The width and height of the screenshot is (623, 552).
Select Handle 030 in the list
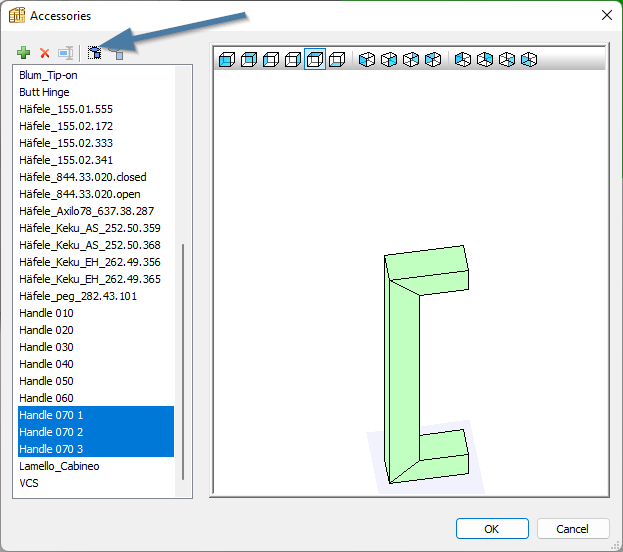tap(96, 347)
